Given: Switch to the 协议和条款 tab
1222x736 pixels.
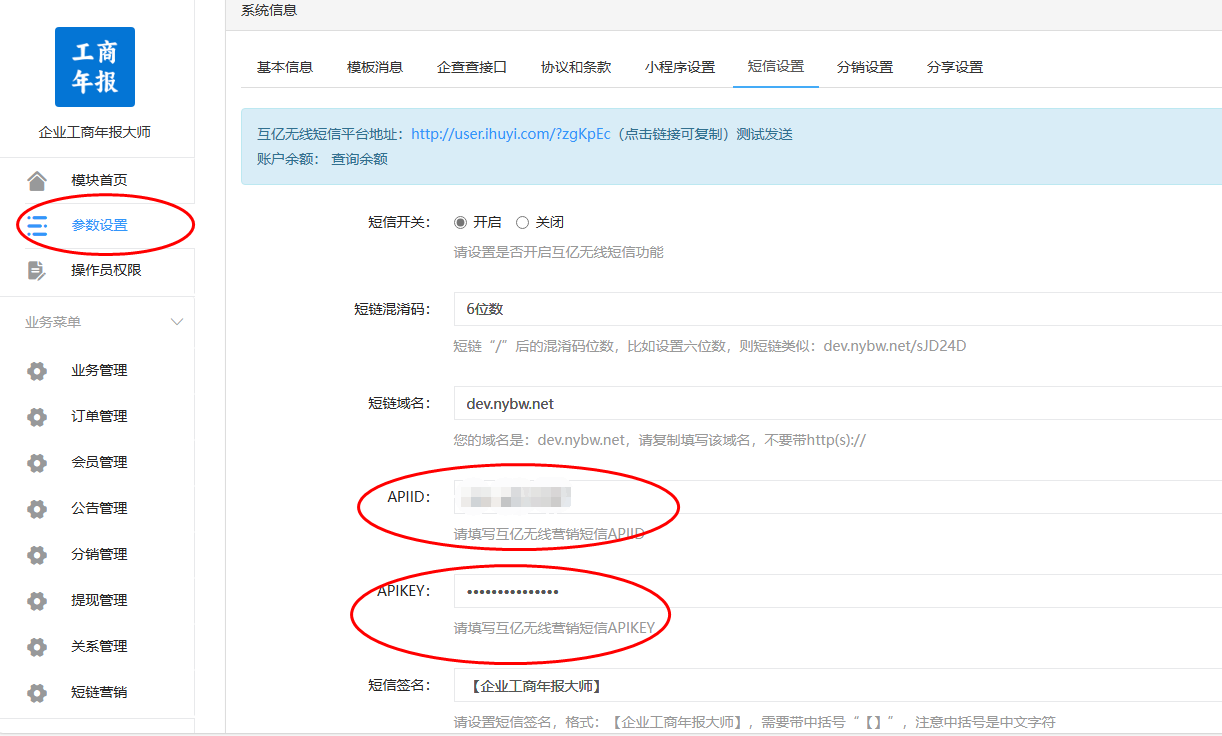Looking at the screenshot, I should point(576,67).
